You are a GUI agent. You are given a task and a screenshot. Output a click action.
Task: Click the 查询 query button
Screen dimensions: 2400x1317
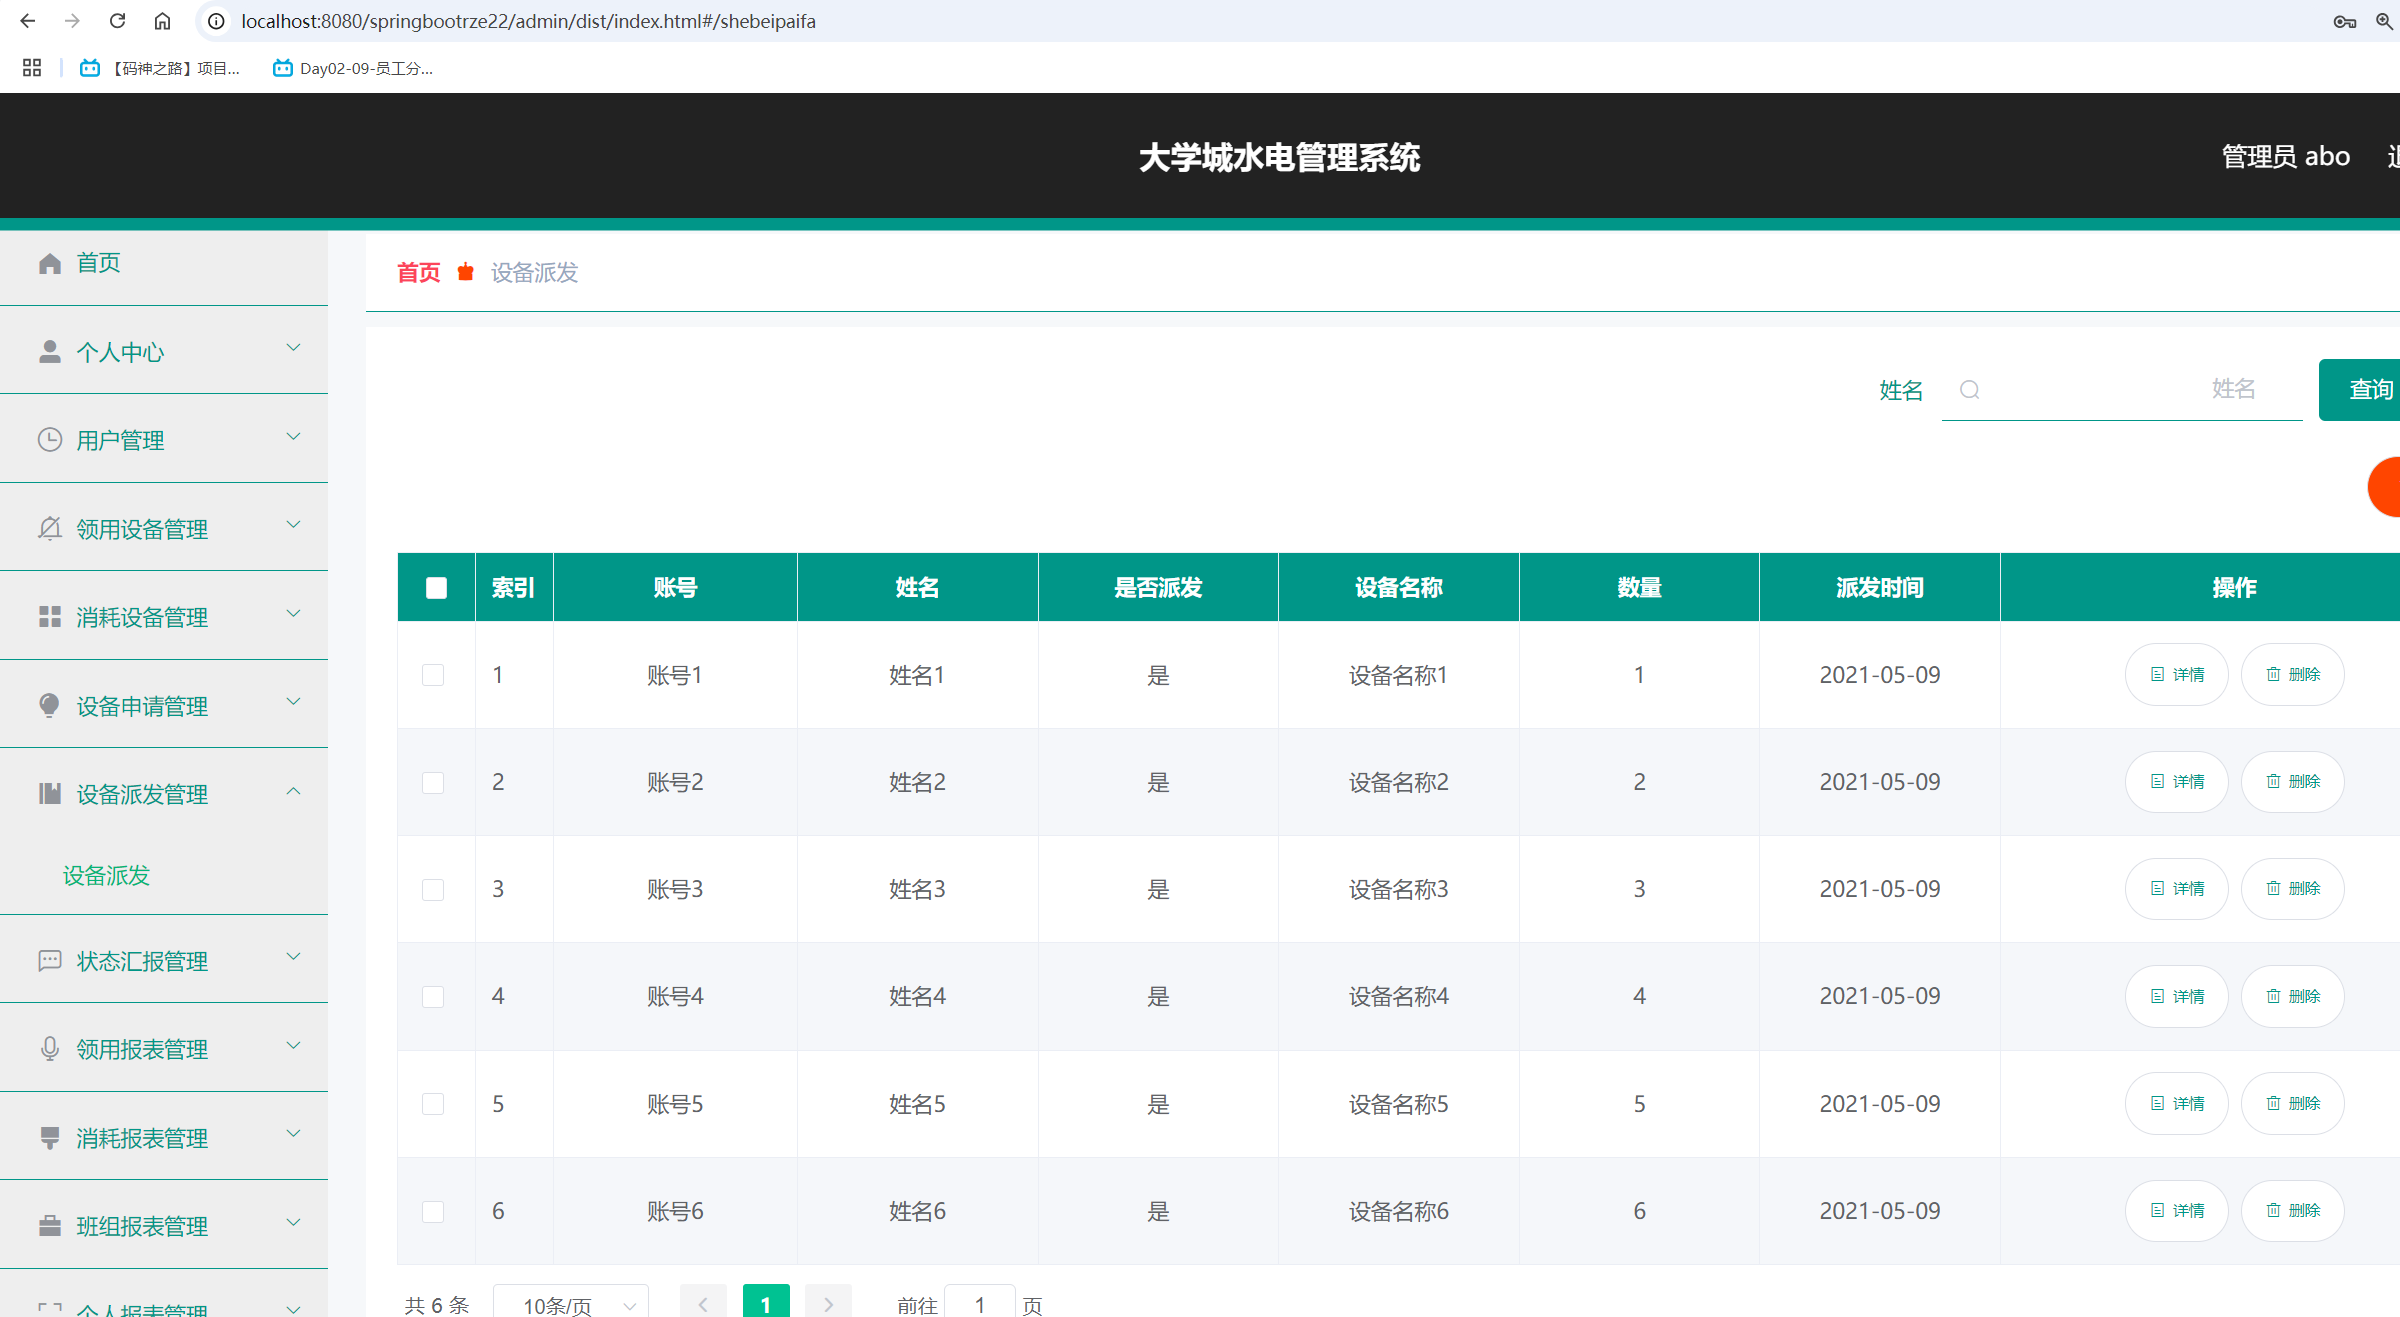point(2370,389)
